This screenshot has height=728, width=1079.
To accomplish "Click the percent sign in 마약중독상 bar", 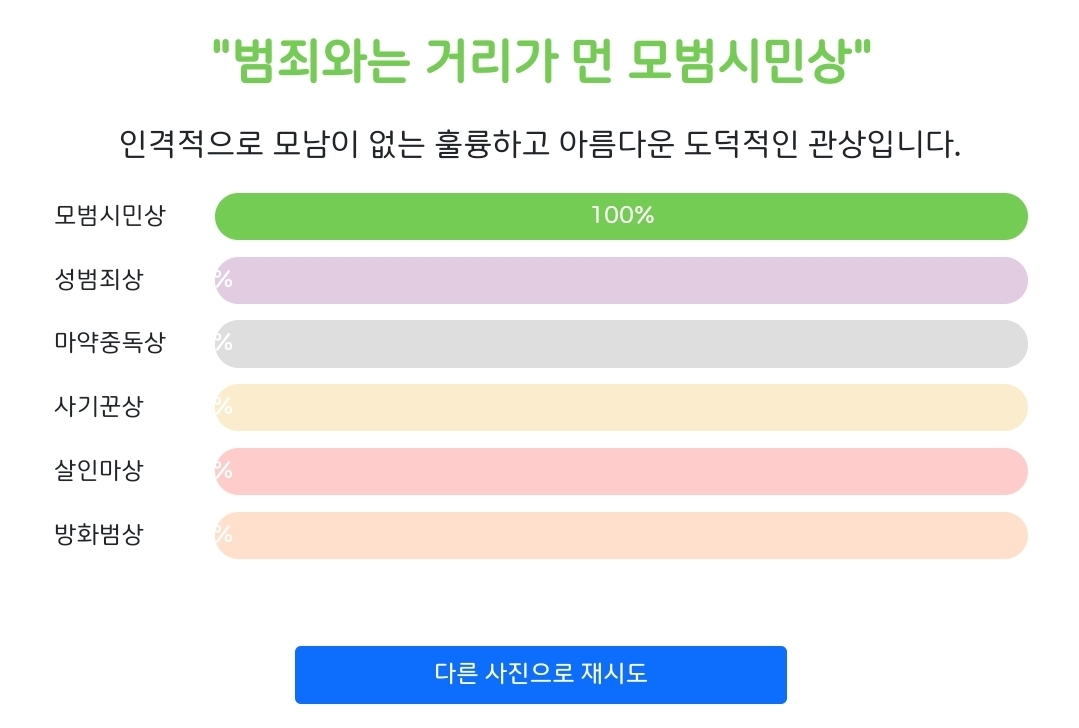I will [x=224, y=343].
